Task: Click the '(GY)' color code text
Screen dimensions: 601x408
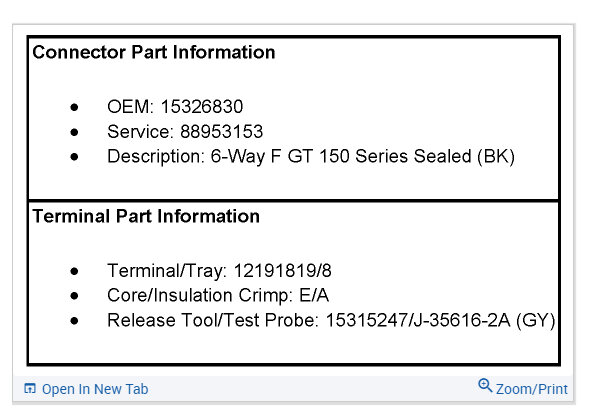Action: click(536, 321)
